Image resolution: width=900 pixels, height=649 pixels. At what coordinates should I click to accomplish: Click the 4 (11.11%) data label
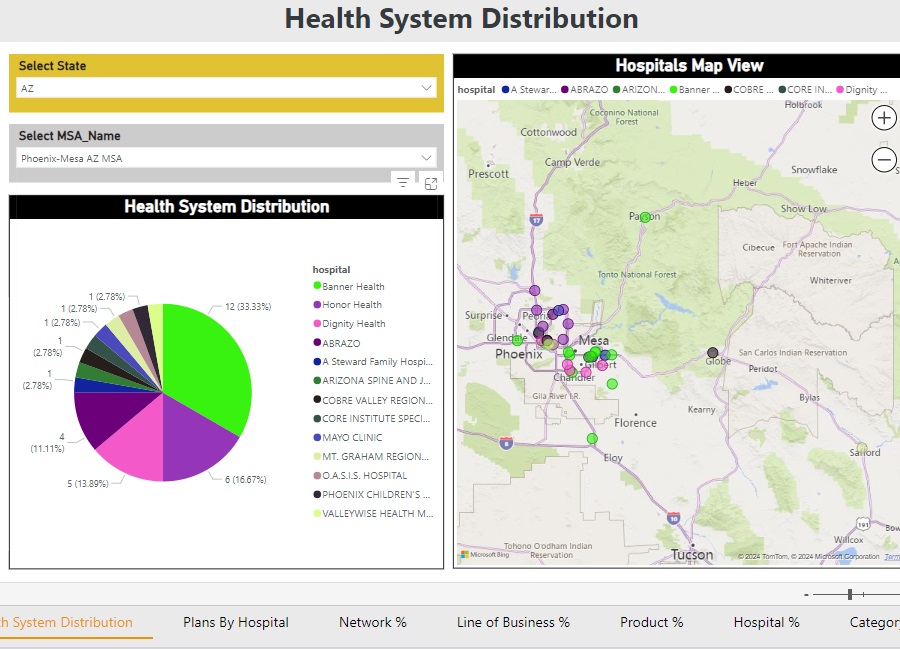pos(47,442)
